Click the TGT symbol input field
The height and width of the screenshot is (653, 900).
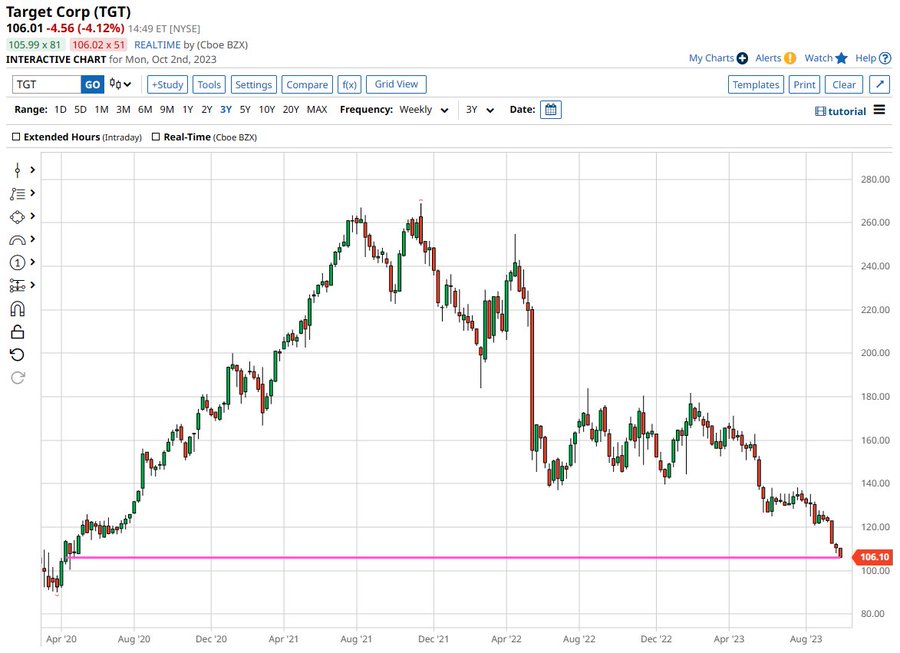pyautogui.click(x=46, y=84)
